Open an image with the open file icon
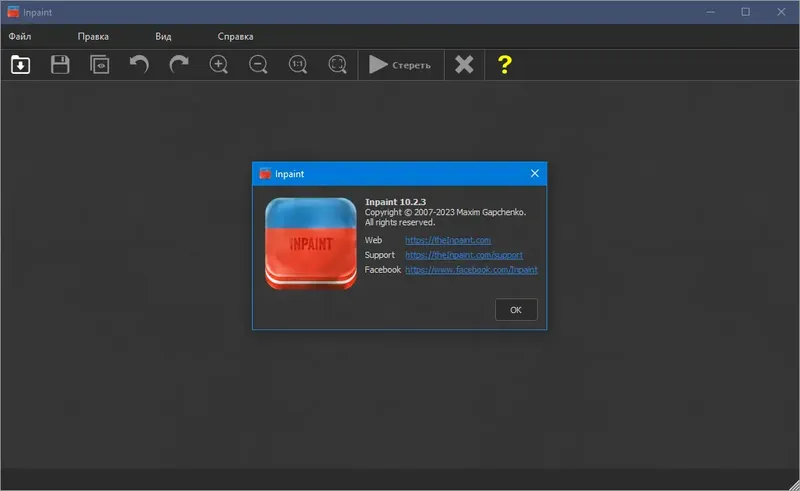The width and height of the screenshot is (800, 491). click(x=20, y=65)
